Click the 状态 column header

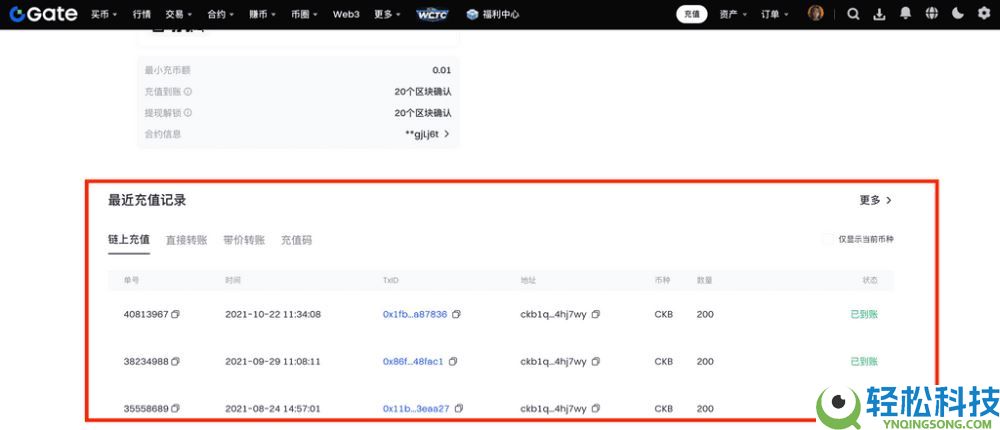[870, 280]
